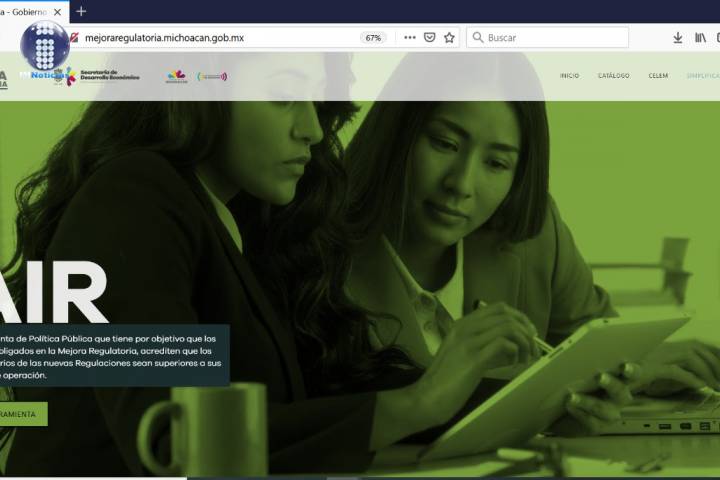Open the Downloads arrow icon
Viewport: 720px width, 480px height.
[x=677, y=38]
